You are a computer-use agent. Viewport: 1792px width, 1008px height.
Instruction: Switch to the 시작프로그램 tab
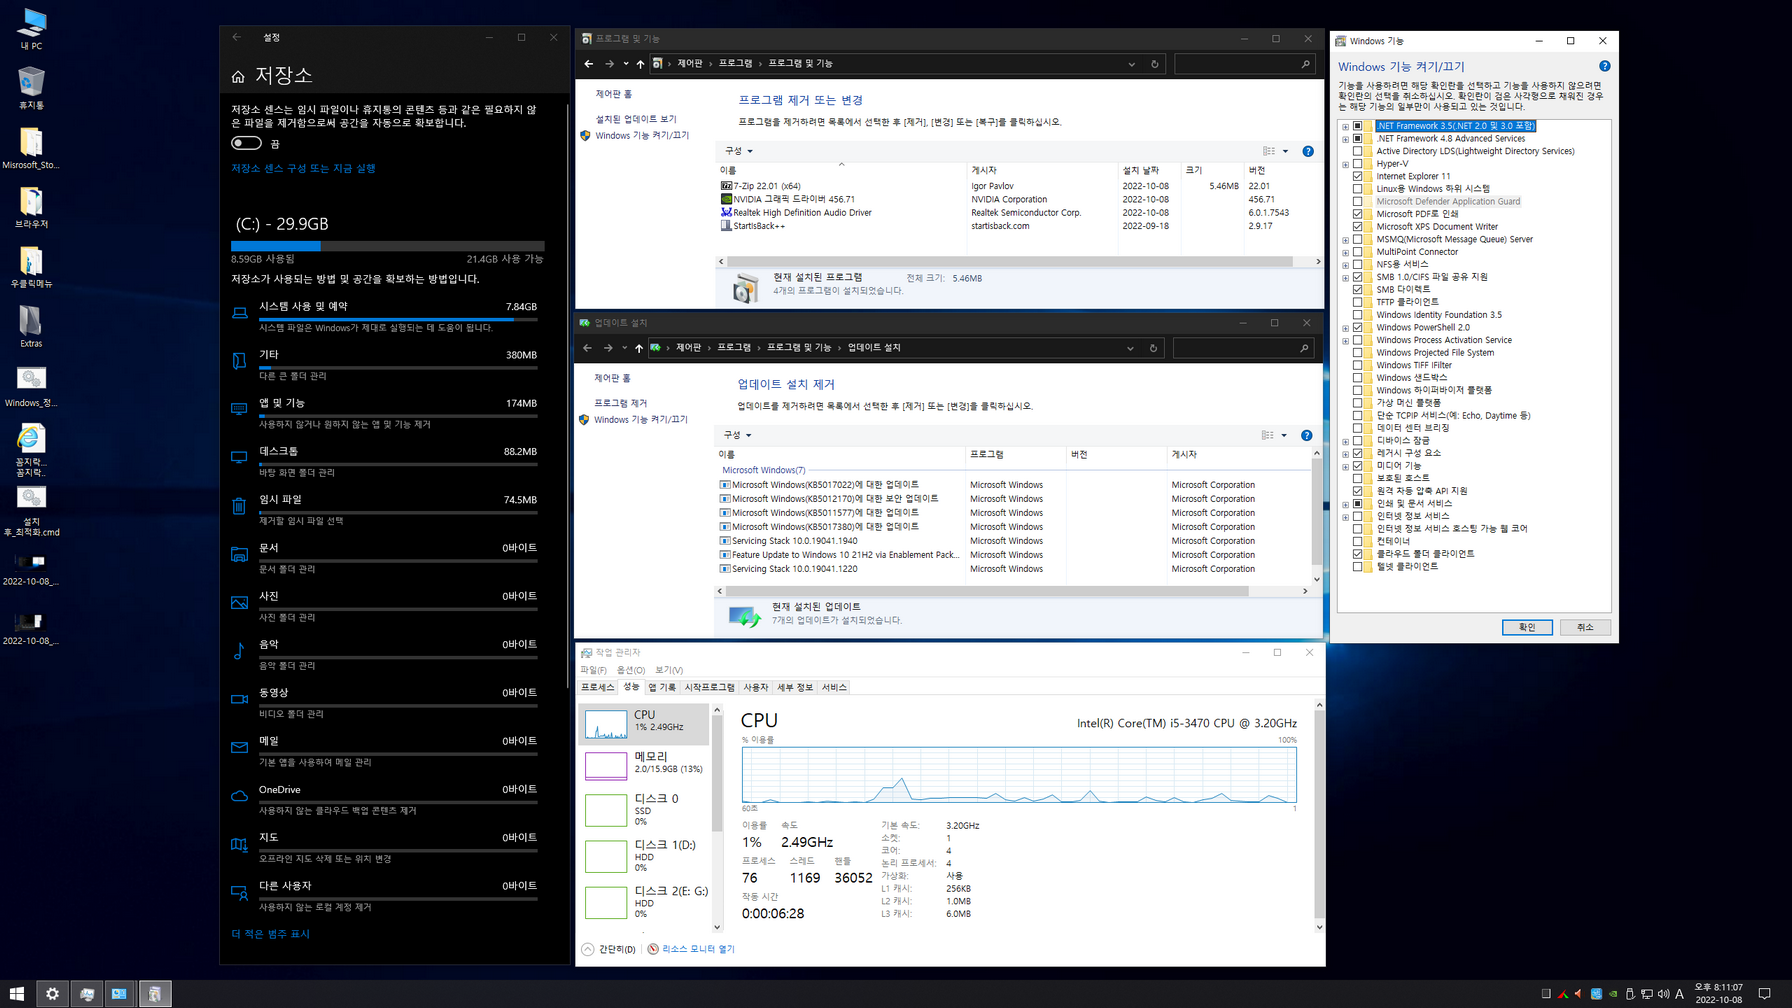coord(709,687)
